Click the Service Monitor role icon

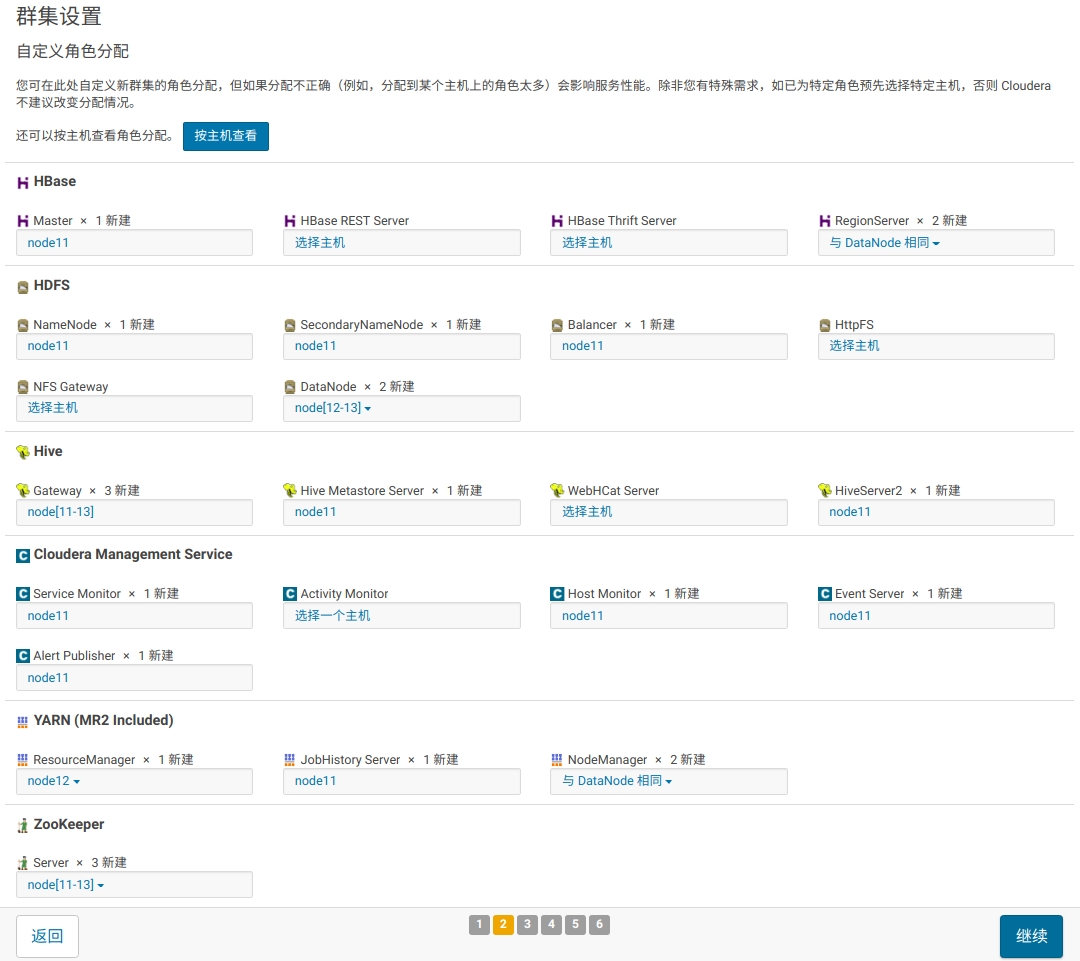click(x=23, y=594)
